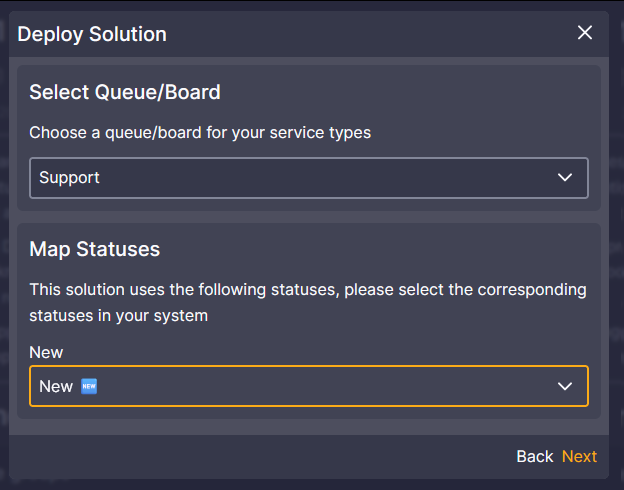
Task: Proceed with the Next button
Action: [x=579, y=456]
